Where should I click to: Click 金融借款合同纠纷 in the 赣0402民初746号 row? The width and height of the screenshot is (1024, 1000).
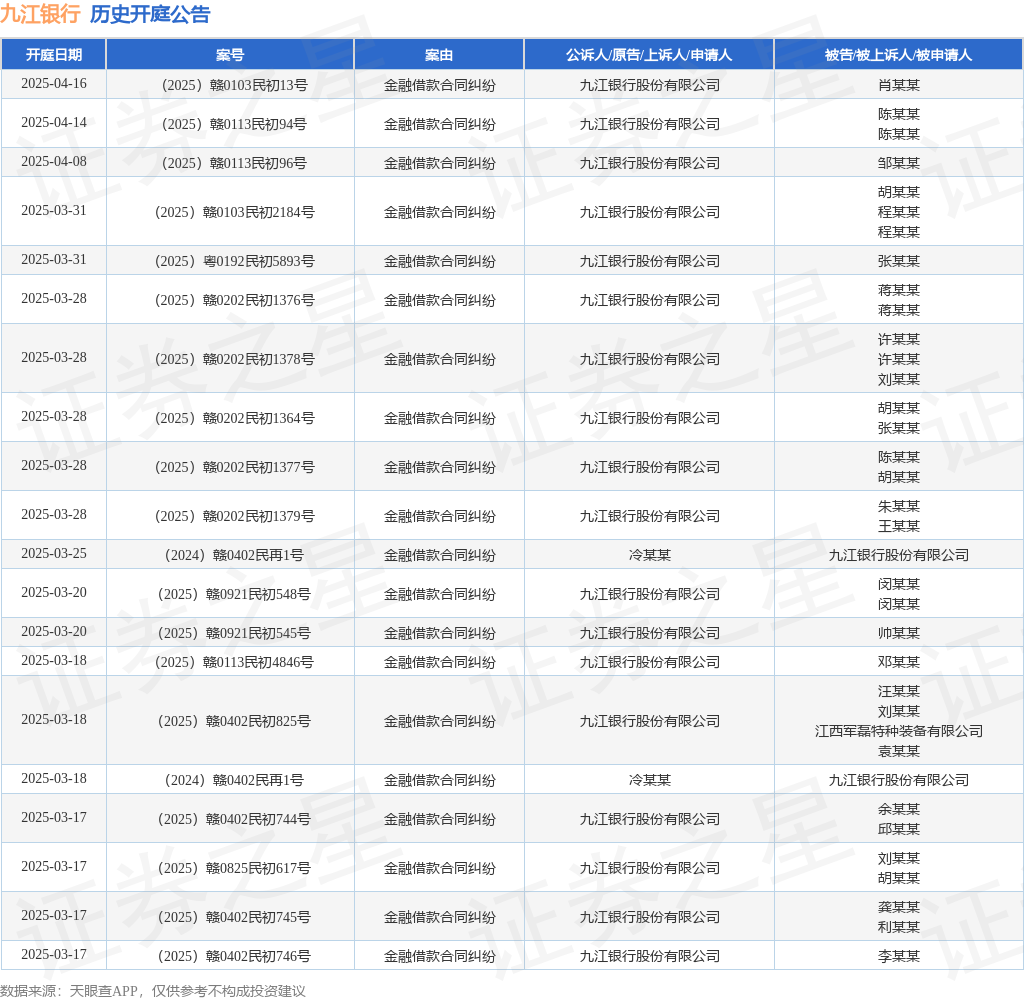coord(439,956)
